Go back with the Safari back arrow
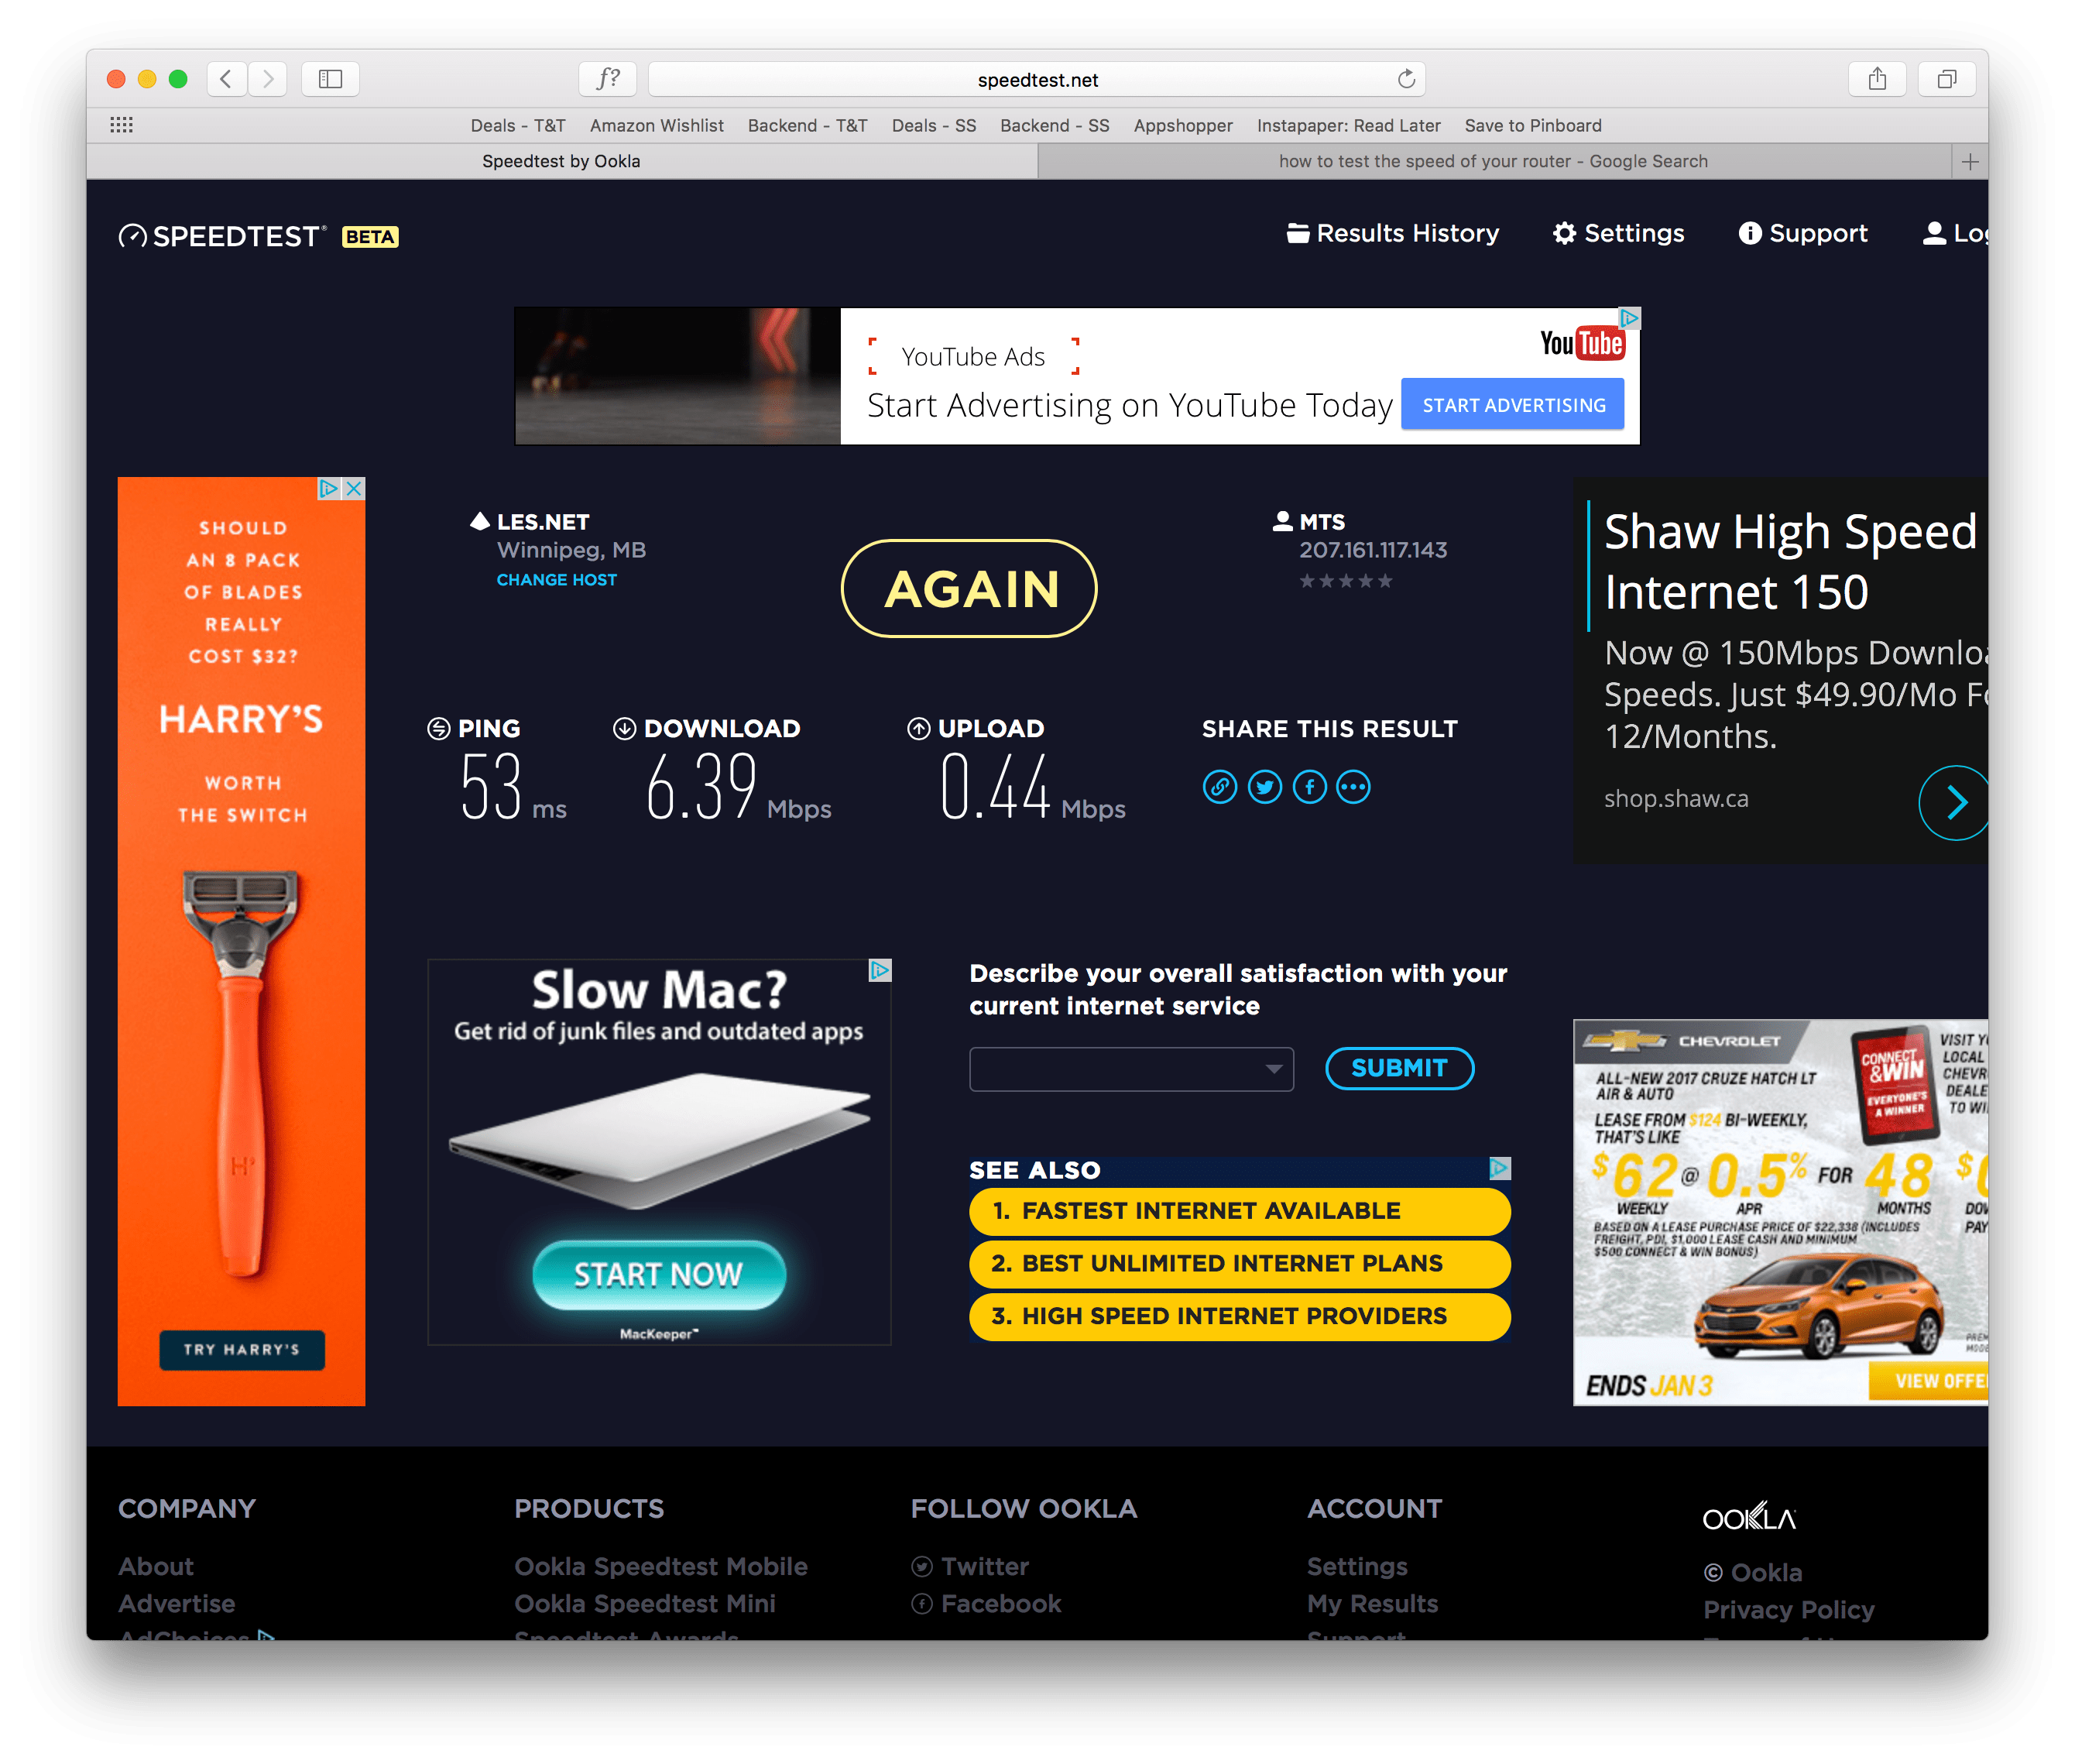The image size is (2075, 1764). coord(226,79)
